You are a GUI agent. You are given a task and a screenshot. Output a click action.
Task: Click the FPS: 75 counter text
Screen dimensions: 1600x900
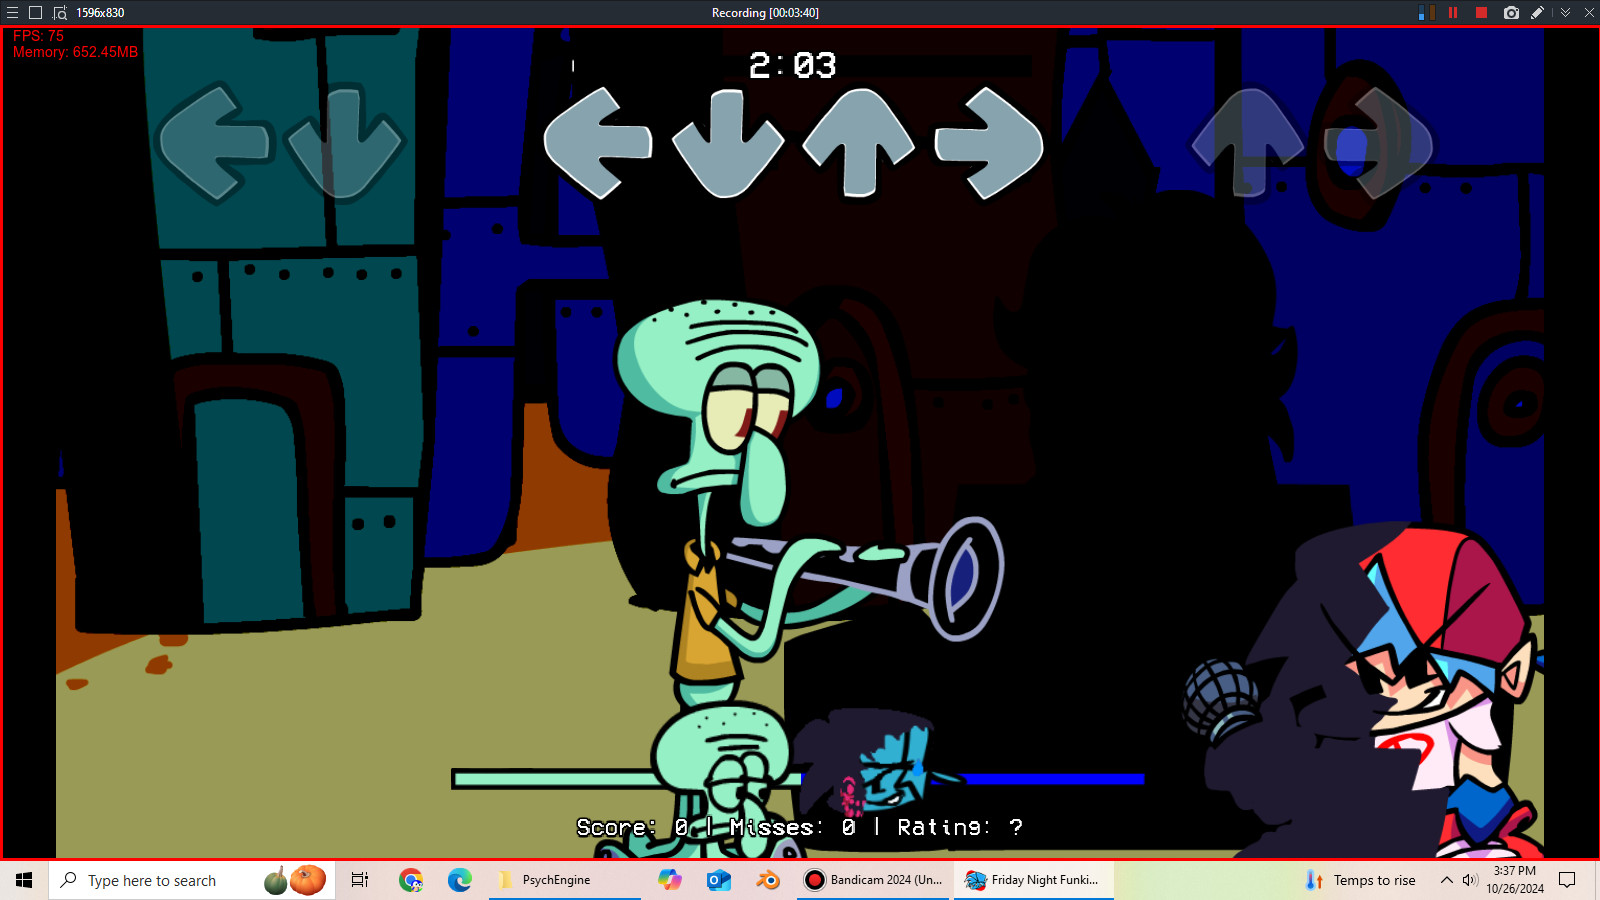(38, 36)
